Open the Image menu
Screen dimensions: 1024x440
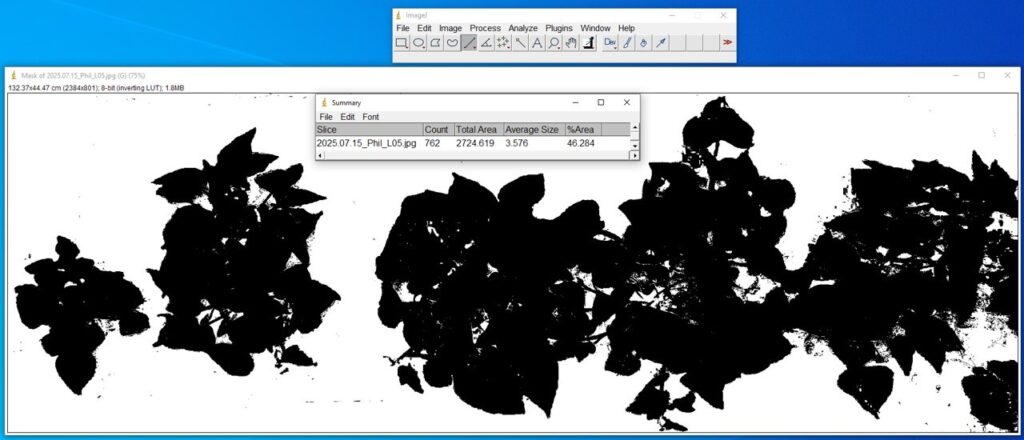point(451,28)
